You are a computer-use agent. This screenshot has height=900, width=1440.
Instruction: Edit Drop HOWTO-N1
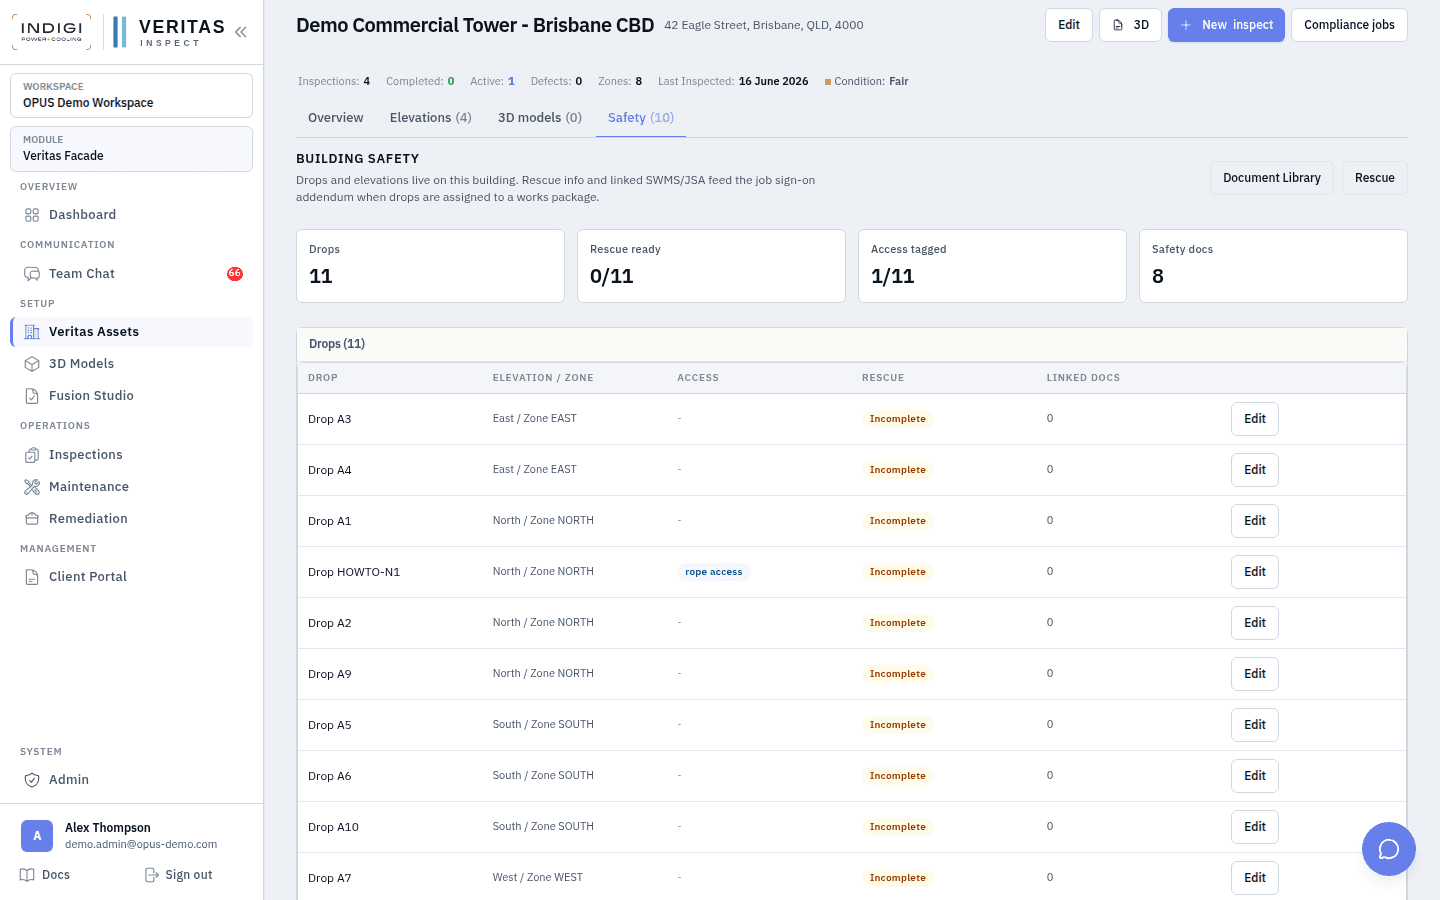(1255, 572)
